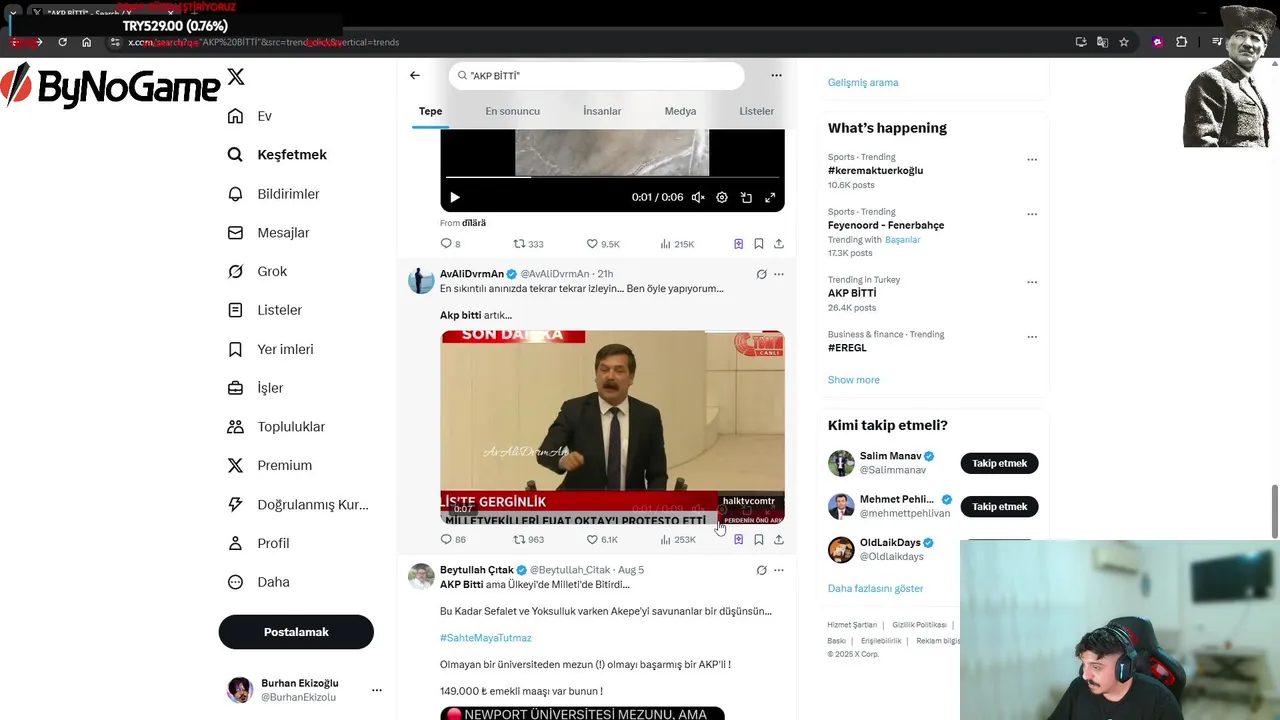This screenshot has width=1280, height=720.
Task: Open Listeler icon in sidebar
Action: point(235,310)
